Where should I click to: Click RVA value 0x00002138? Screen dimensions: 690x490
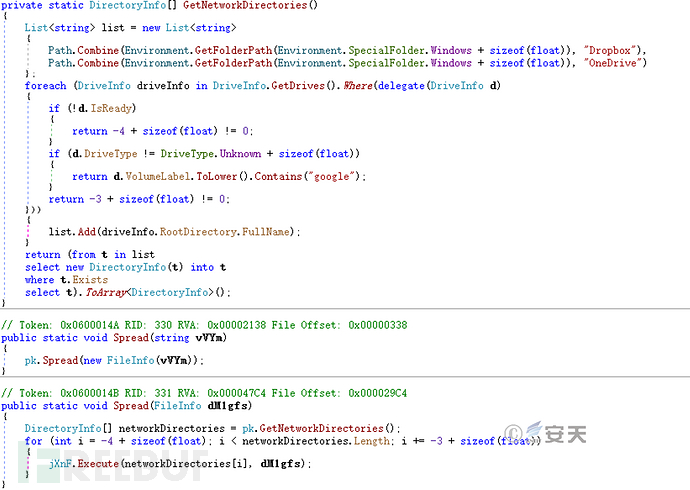(x=237, y=325)
